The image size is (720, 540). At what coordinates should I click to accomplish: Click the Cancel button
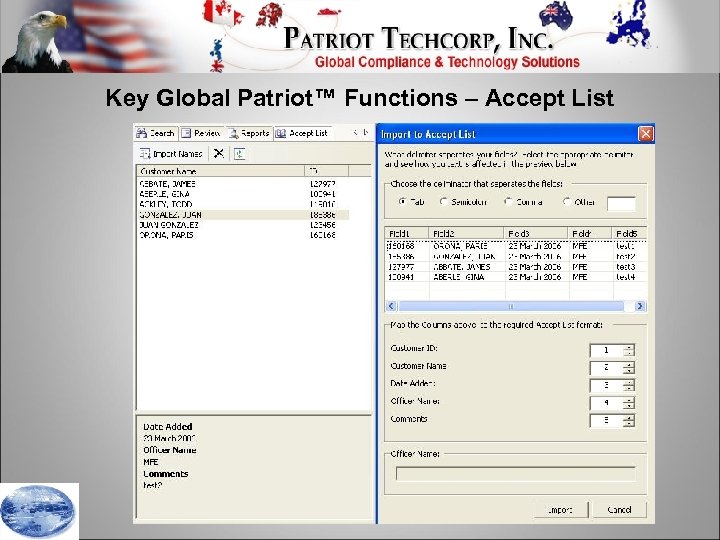pos(619,510)
